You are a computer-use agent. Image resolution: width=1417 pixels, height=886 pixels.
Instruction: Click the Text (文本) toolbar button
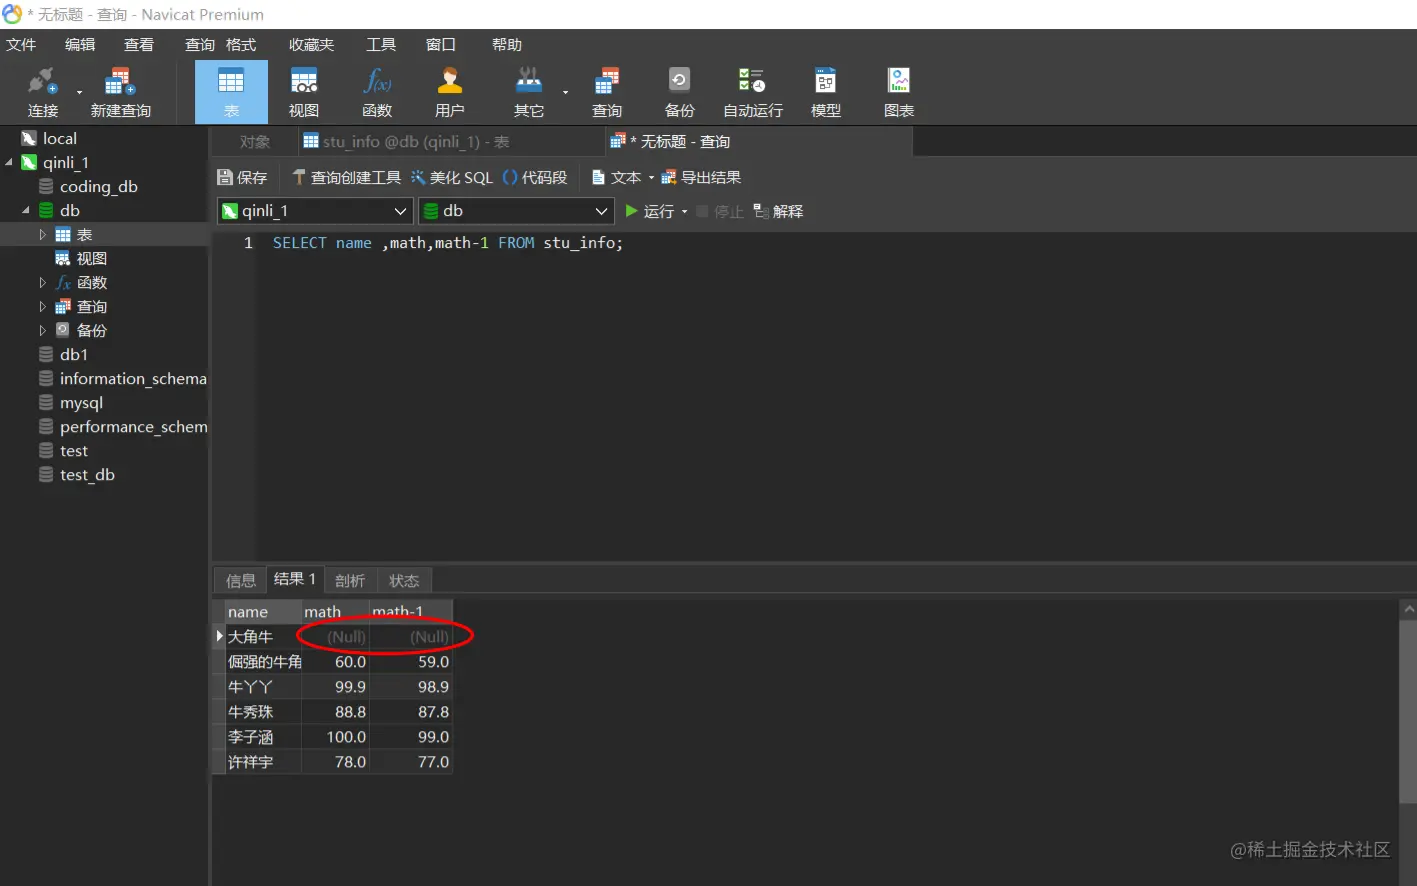[x=617, y=177]
